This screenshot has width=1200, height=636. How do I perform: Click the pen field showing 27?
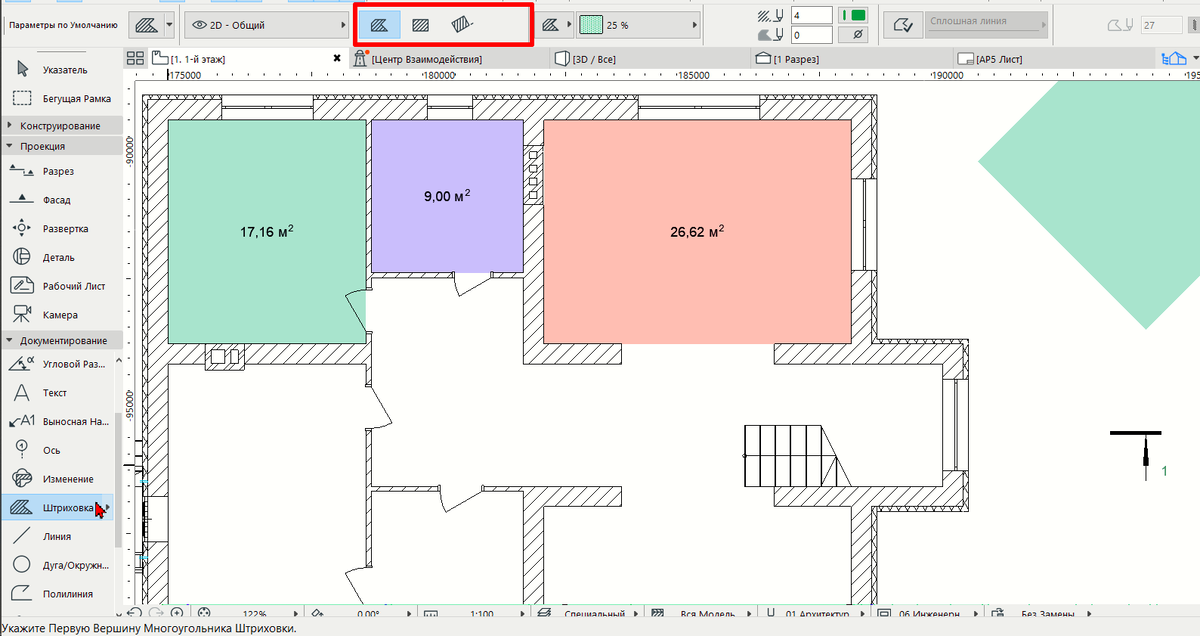[1161, 24]
